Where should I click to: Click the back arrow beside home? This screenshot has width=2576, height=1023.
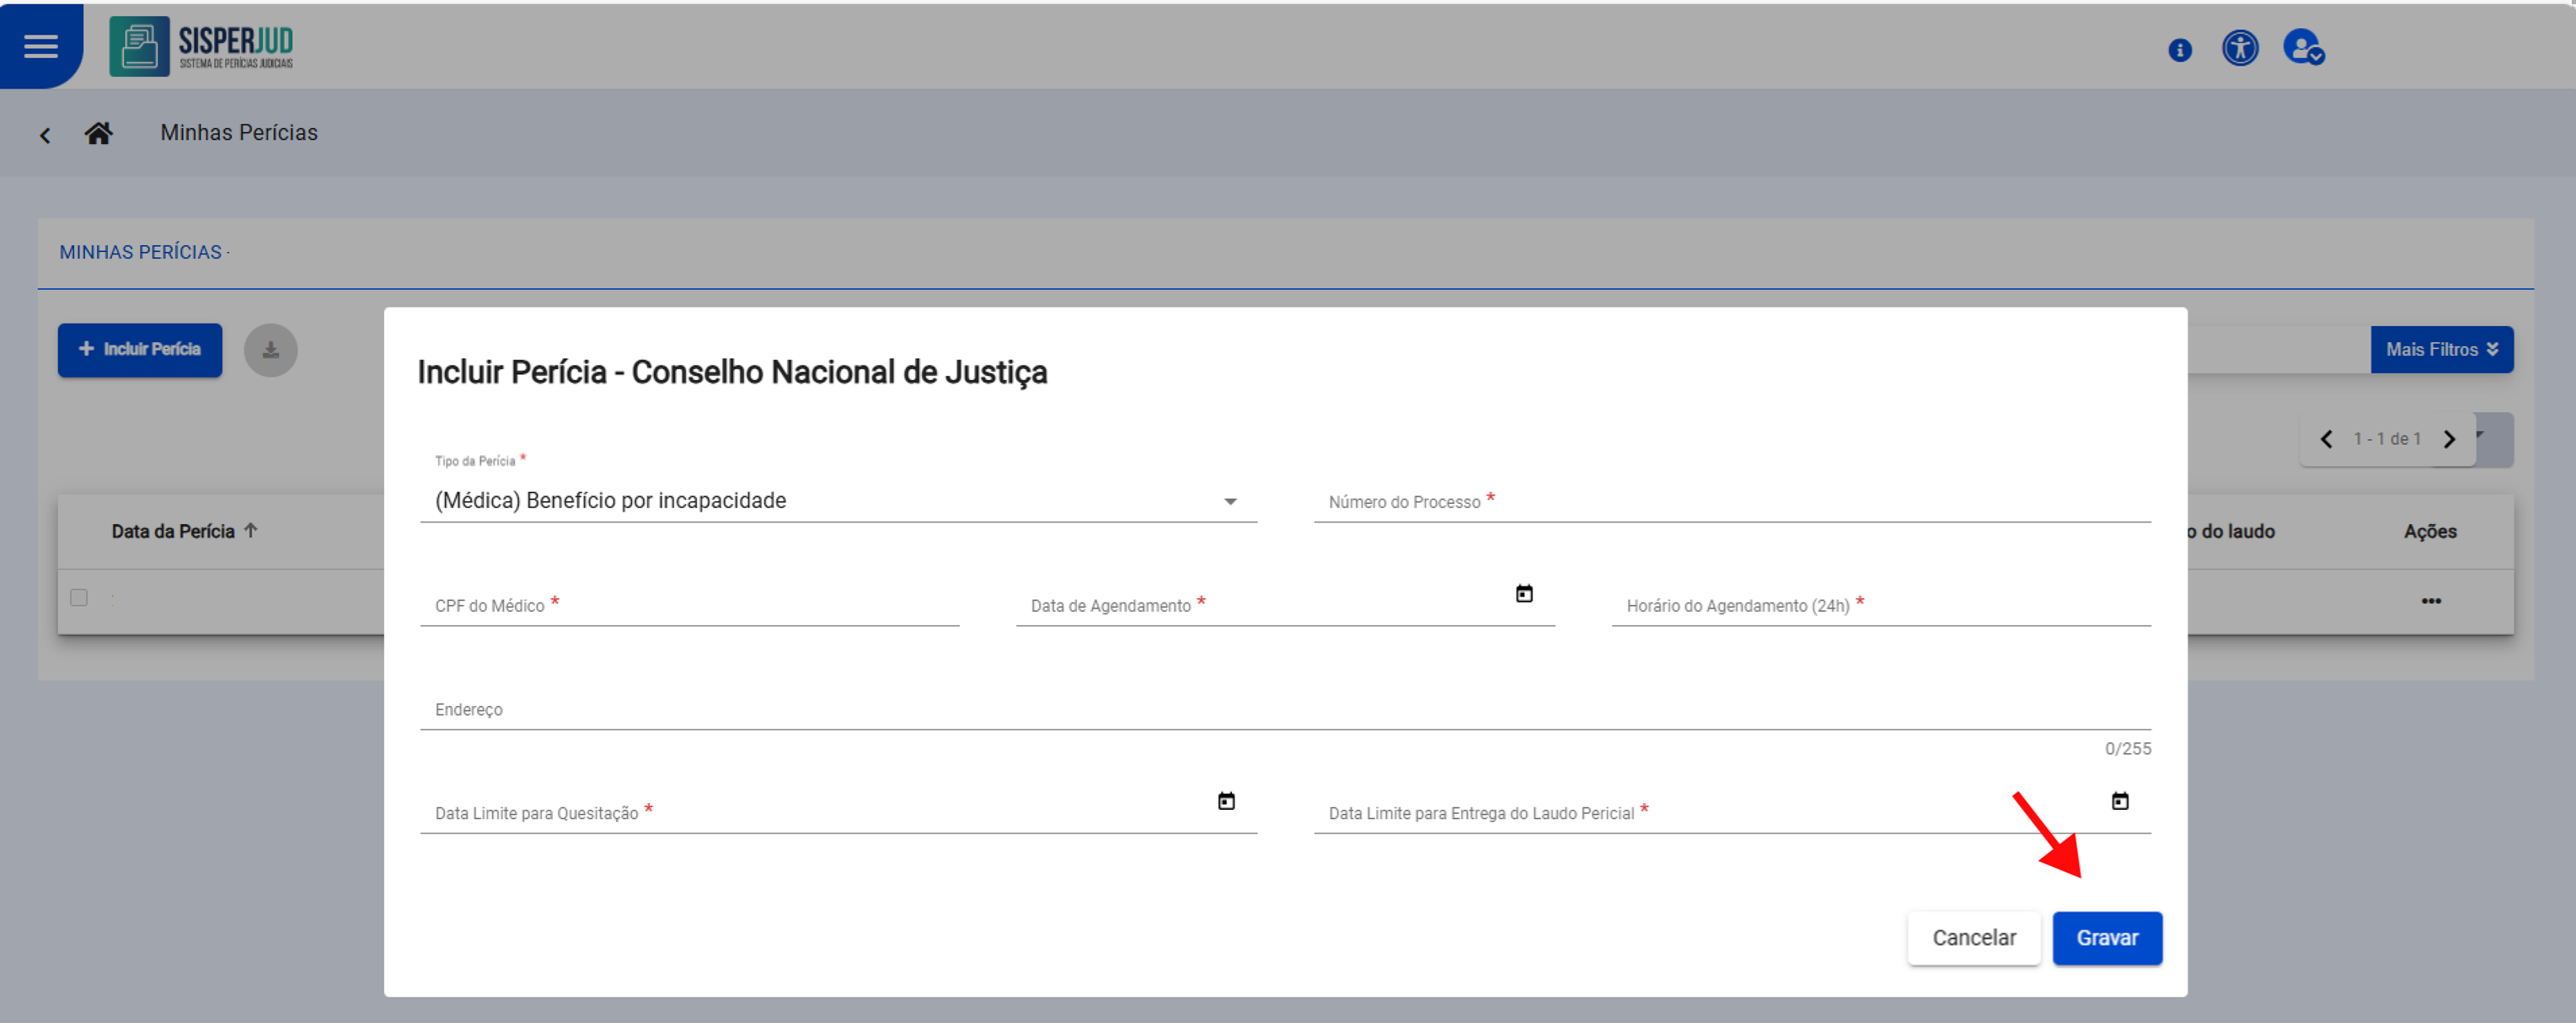pos(45,135)
